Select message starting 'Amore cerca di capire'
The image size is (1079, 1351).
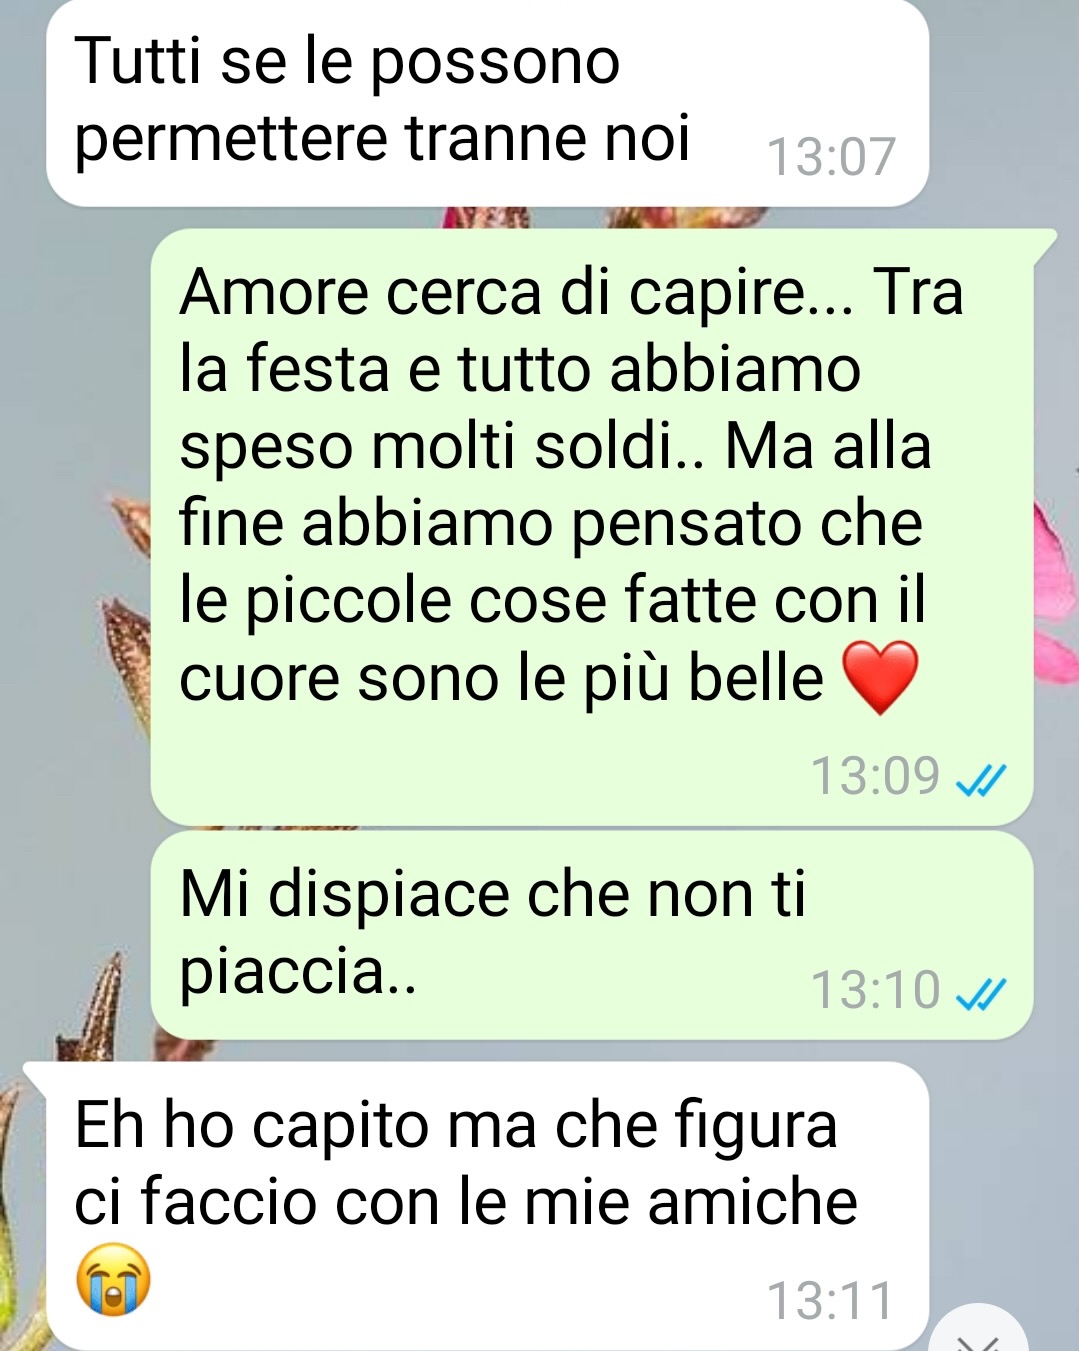point(591,527)
